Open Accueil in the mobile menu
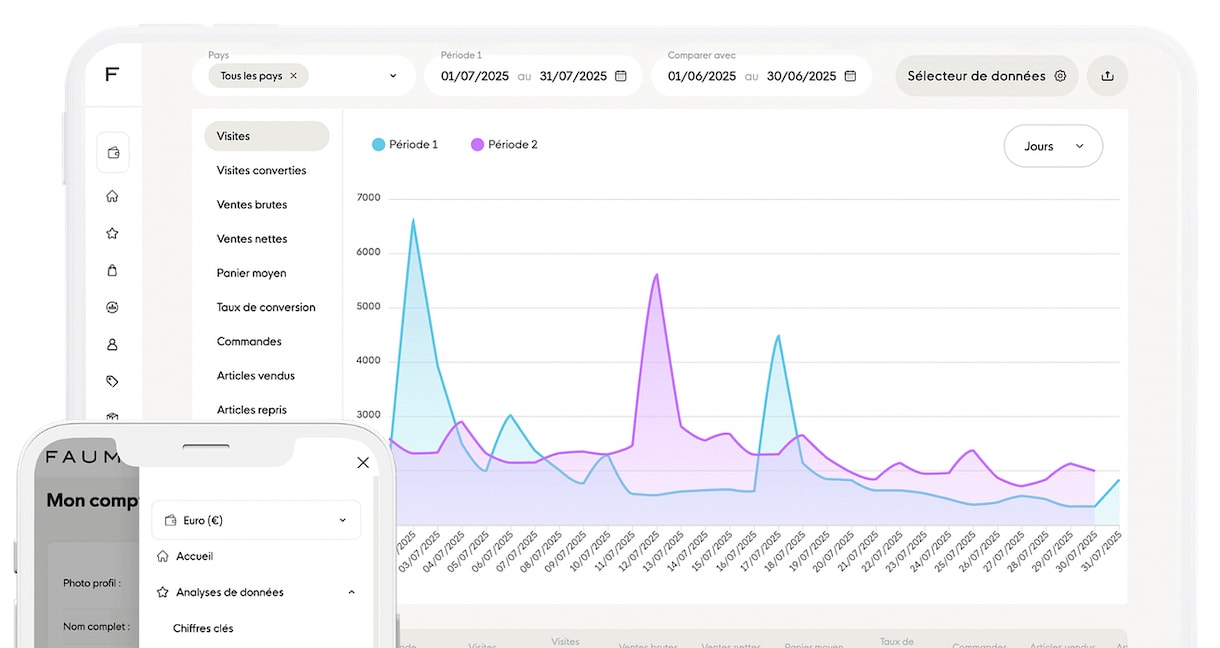 coord(195,556)
